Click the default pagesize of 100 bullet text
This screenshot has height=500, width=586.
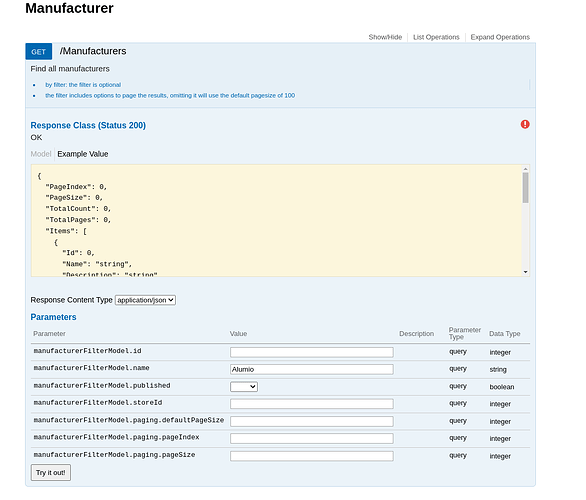pyautogui.click(x=170, y=96)
